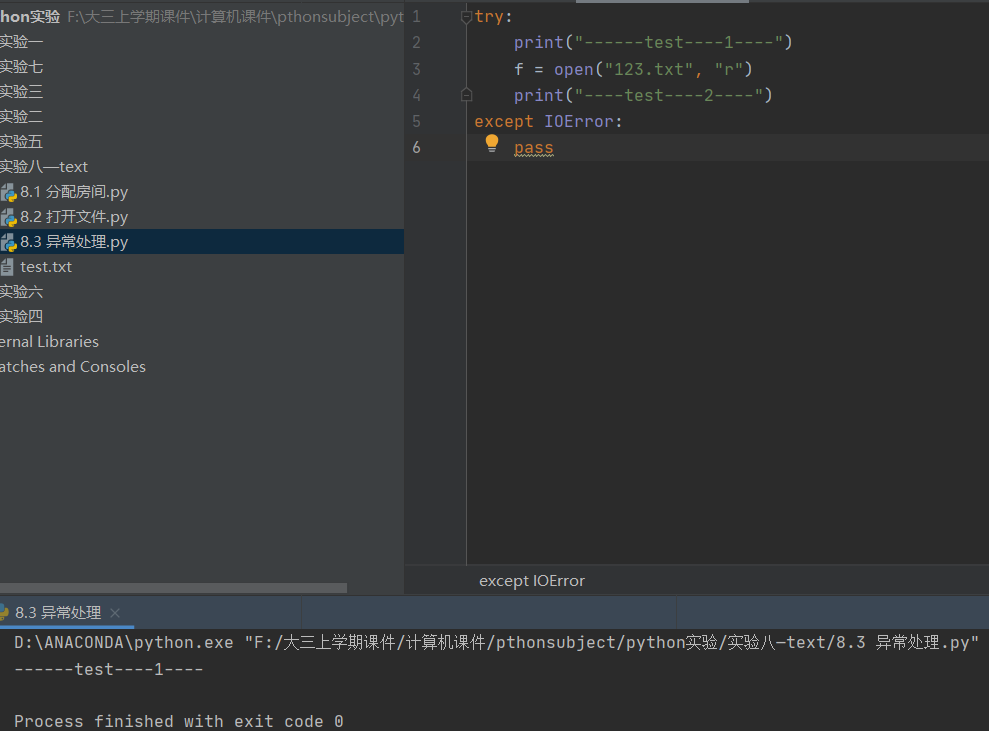Select the 实验二 folder

21,117
